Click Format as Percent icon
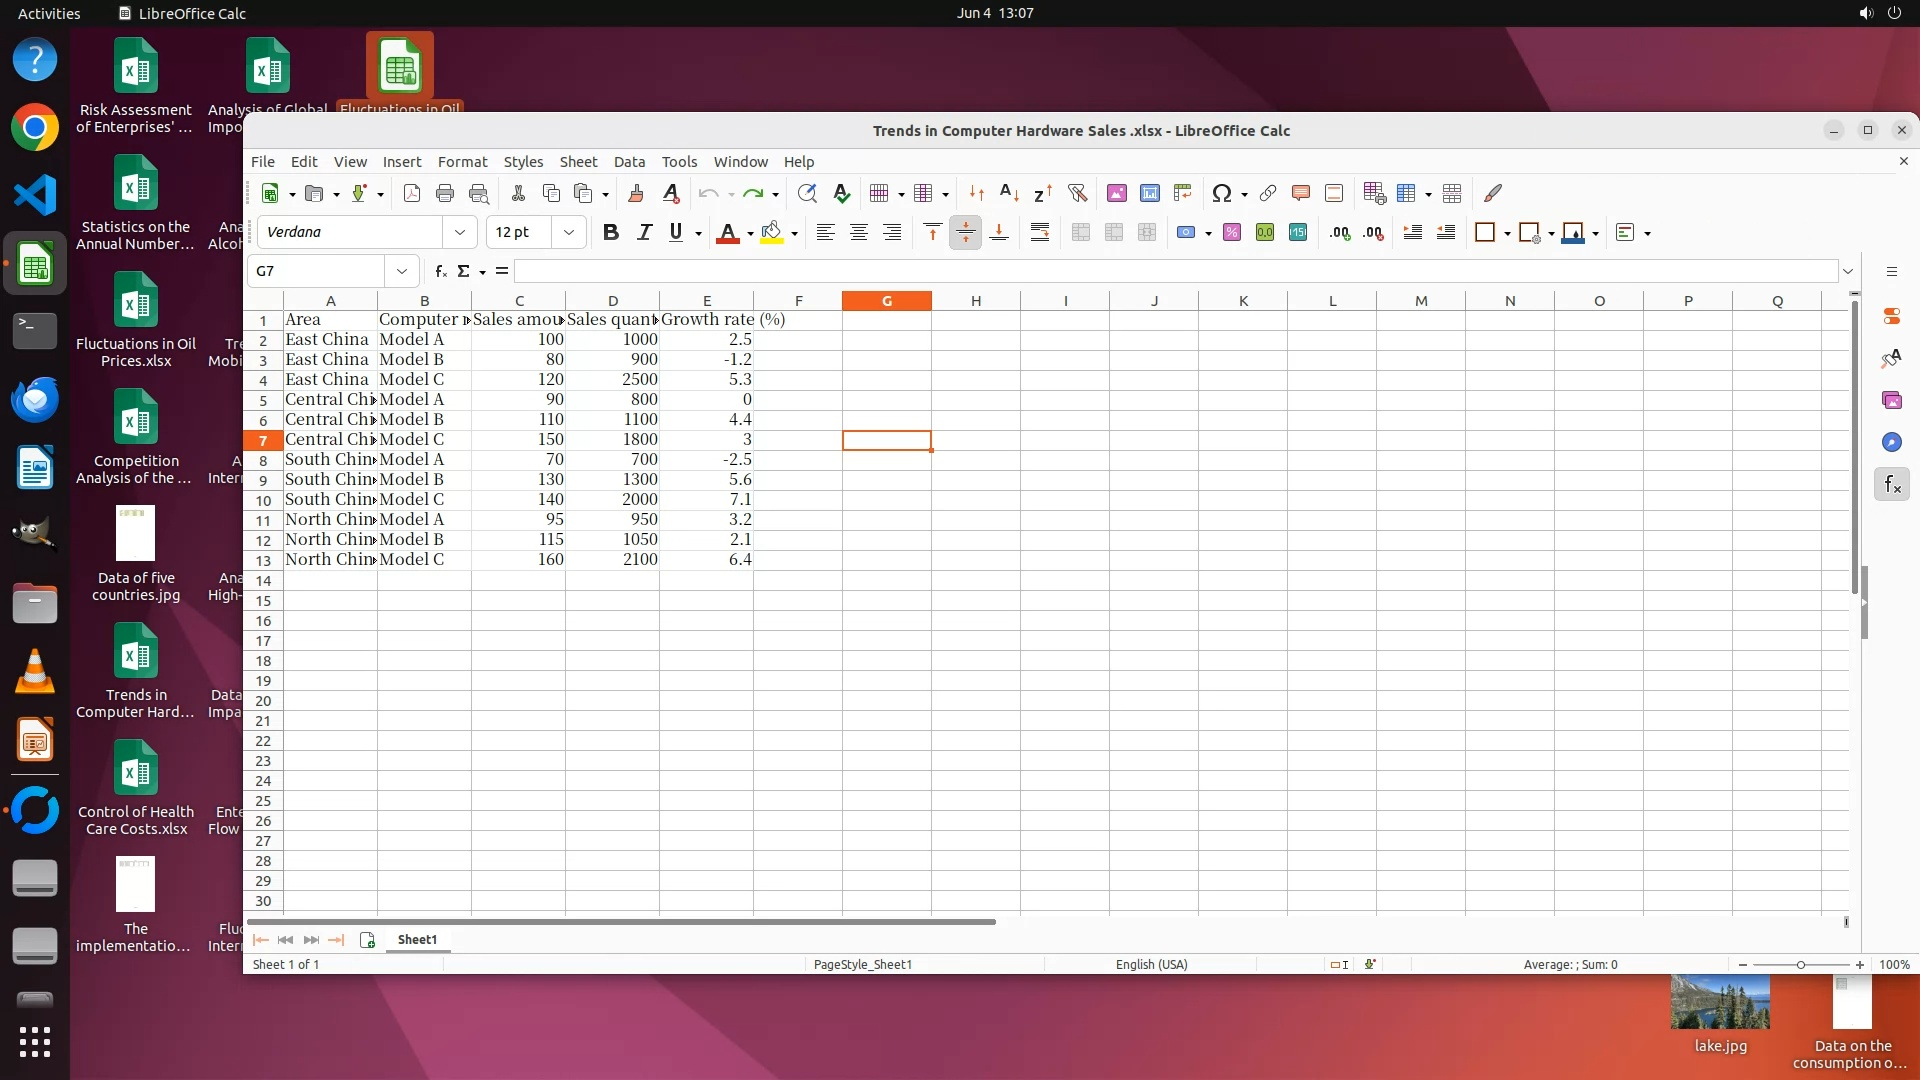Viewport: 1920px width, 1080px height. tap(1231, 233)
